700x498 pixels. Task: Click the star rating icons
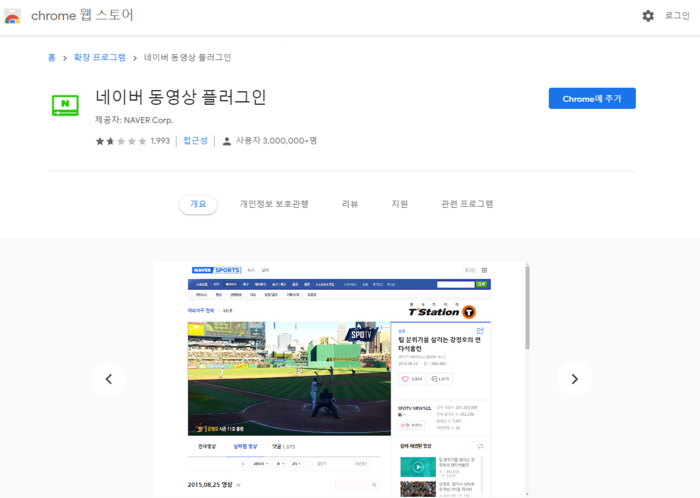121,141
